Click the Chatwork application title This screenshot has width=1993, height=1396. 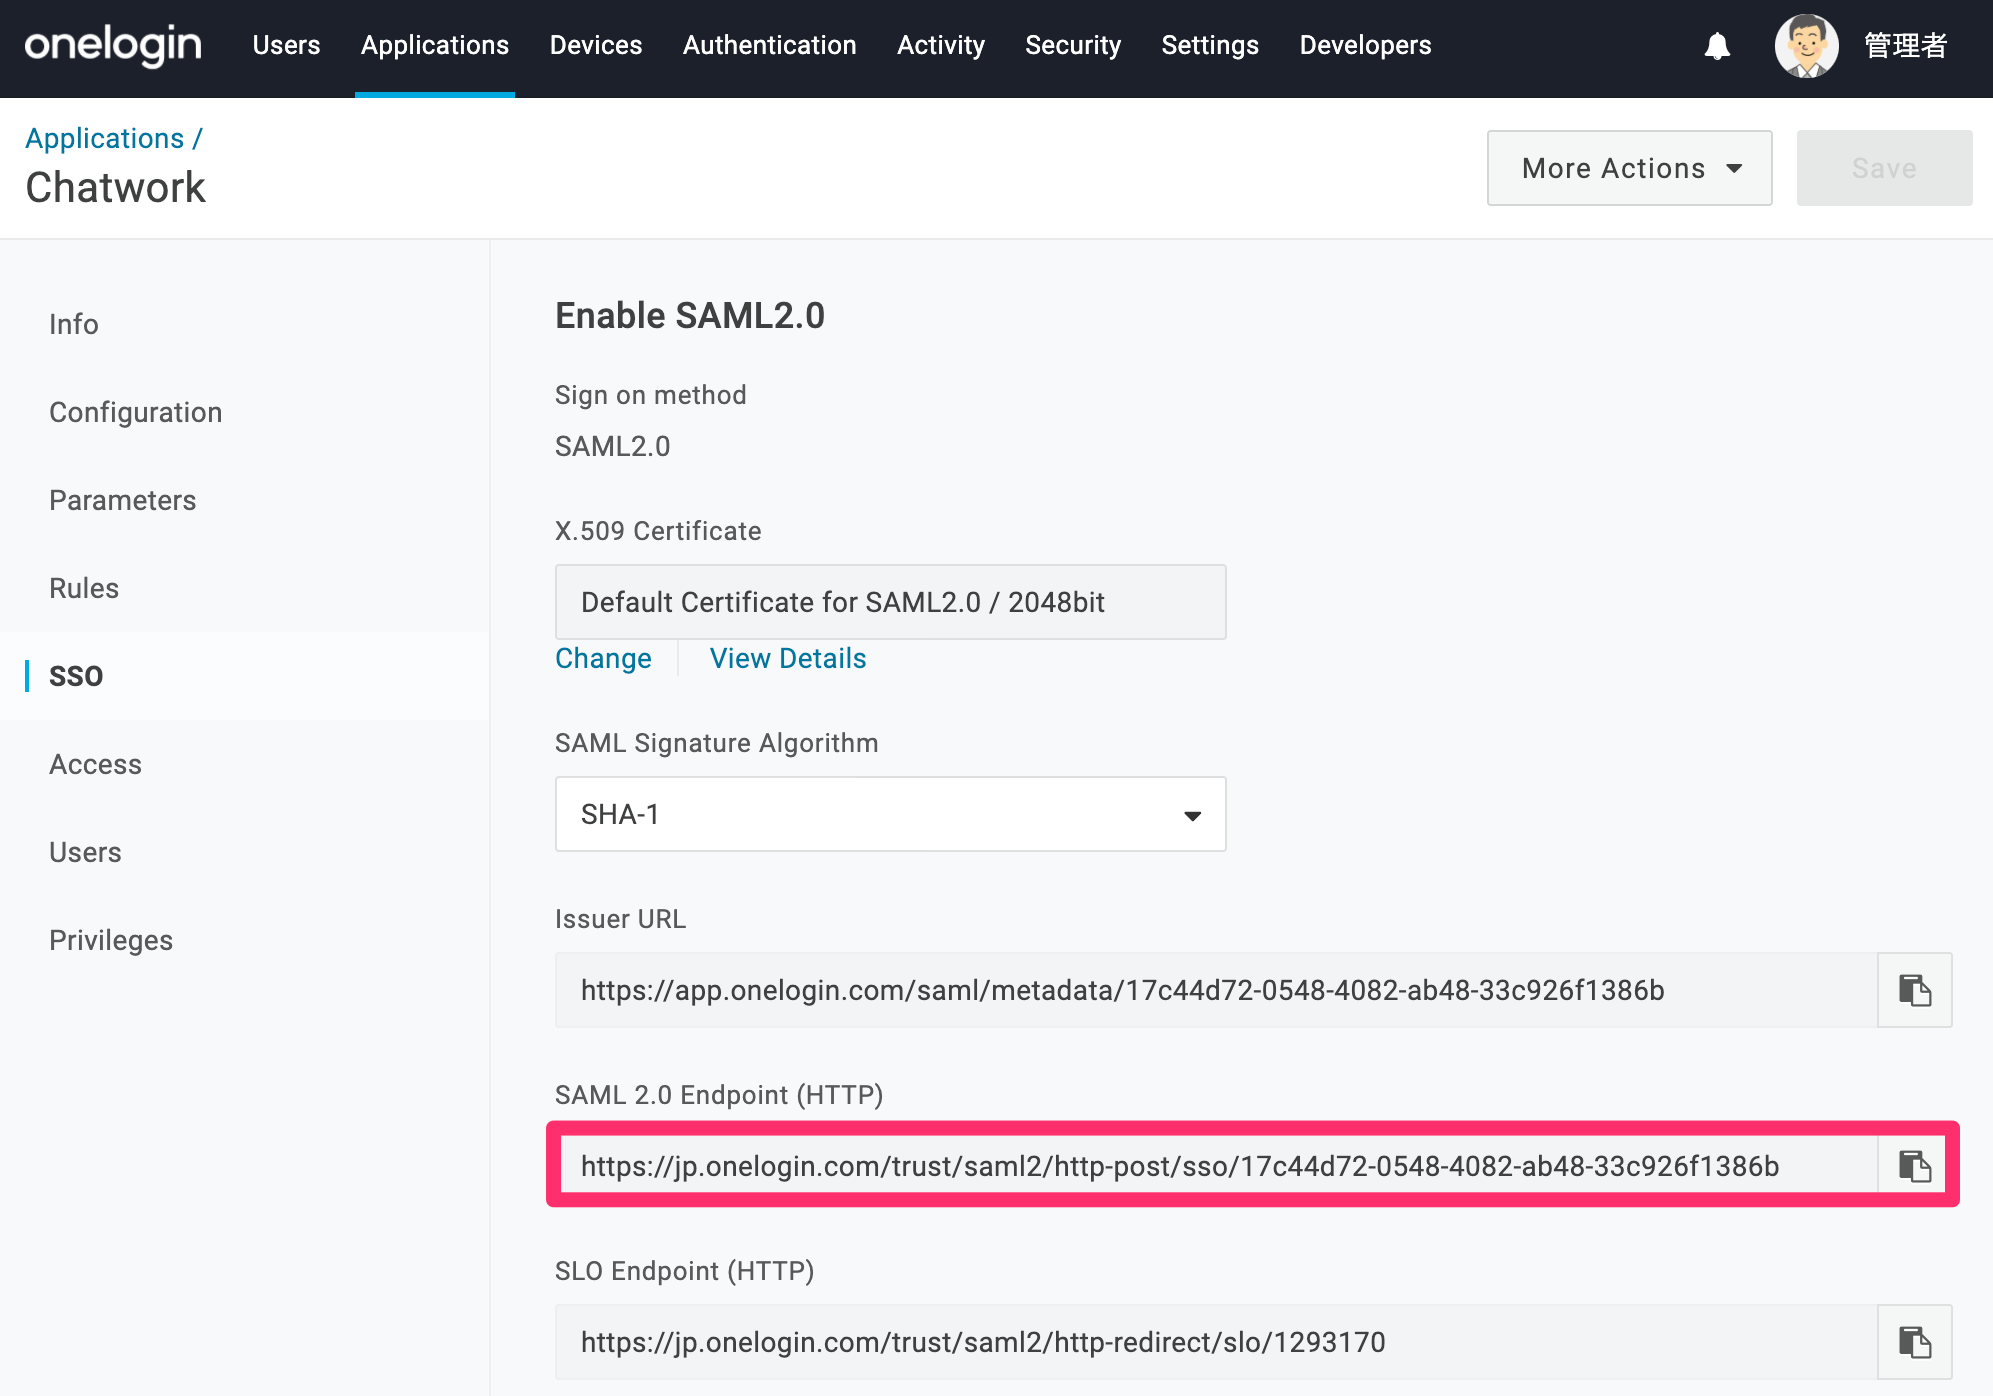pyautogui.click(x=116, y=187)
